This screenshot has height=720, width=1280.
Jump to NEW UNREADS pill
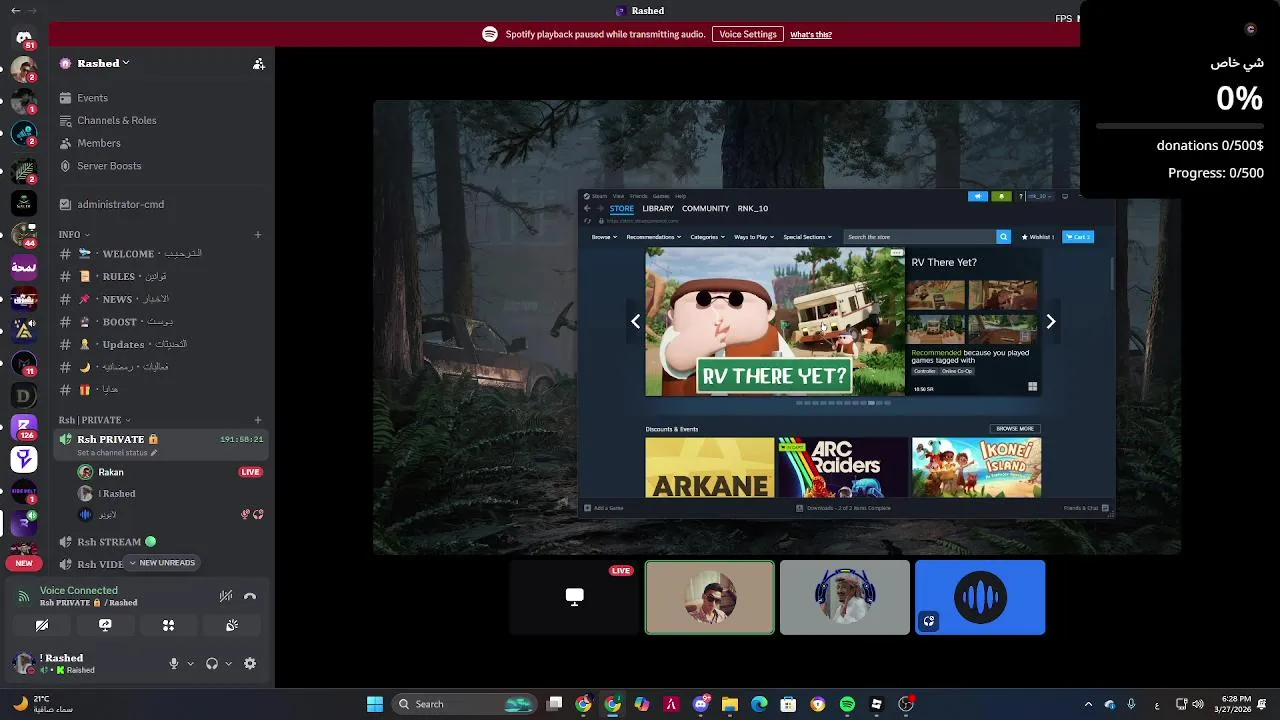(x=162, y=563)
